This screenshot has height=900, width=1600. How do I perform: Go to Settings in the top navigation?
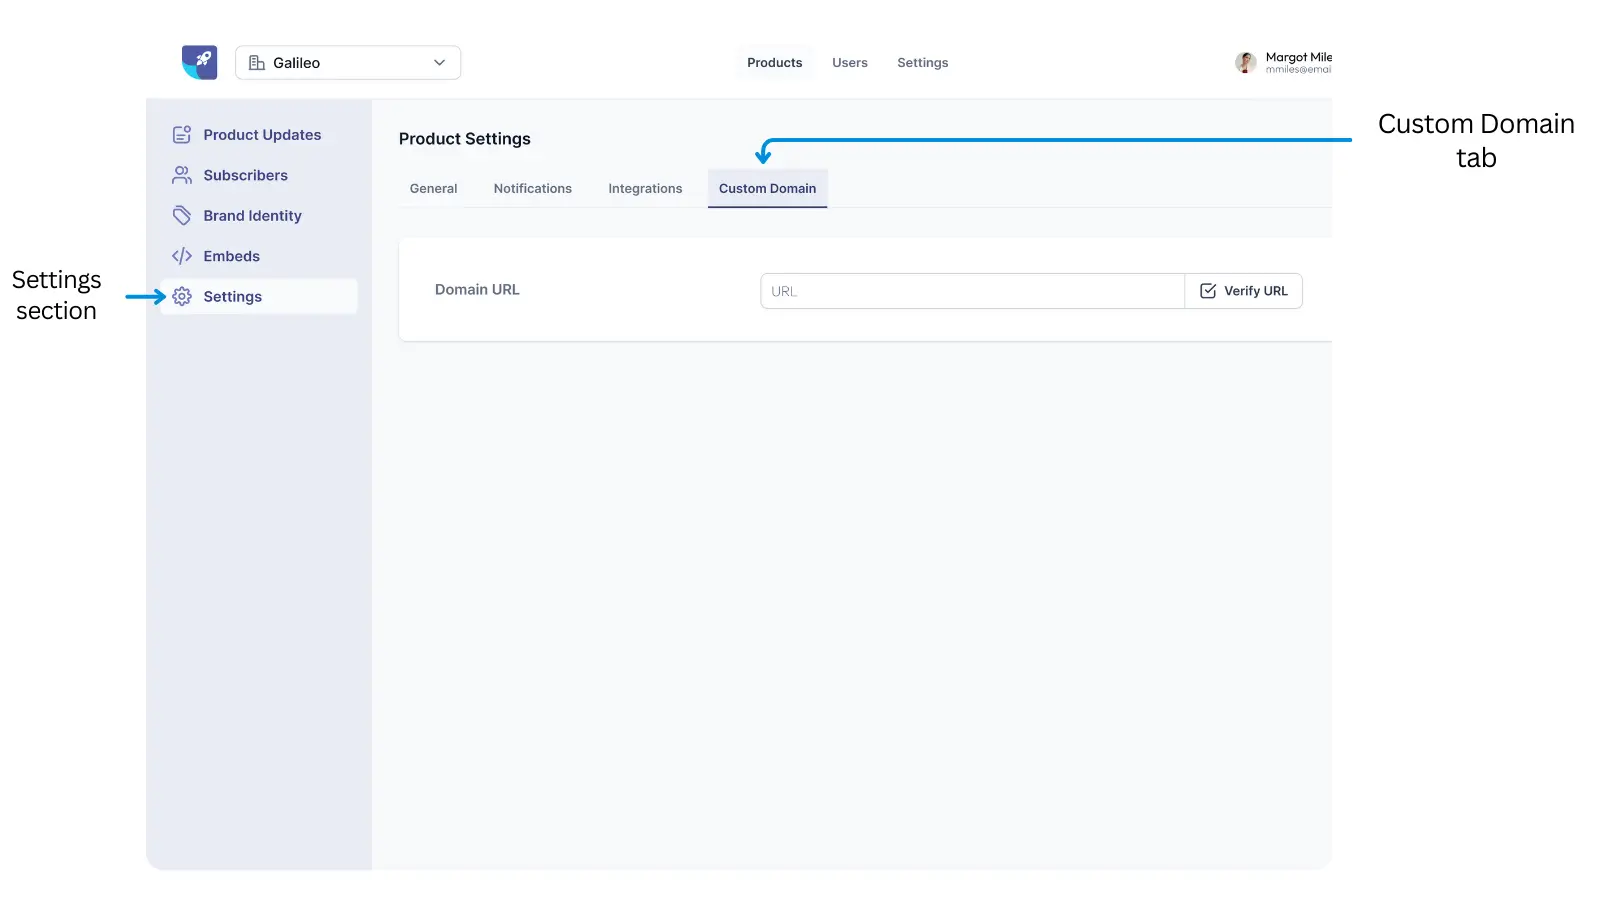[x=922, y=62]
